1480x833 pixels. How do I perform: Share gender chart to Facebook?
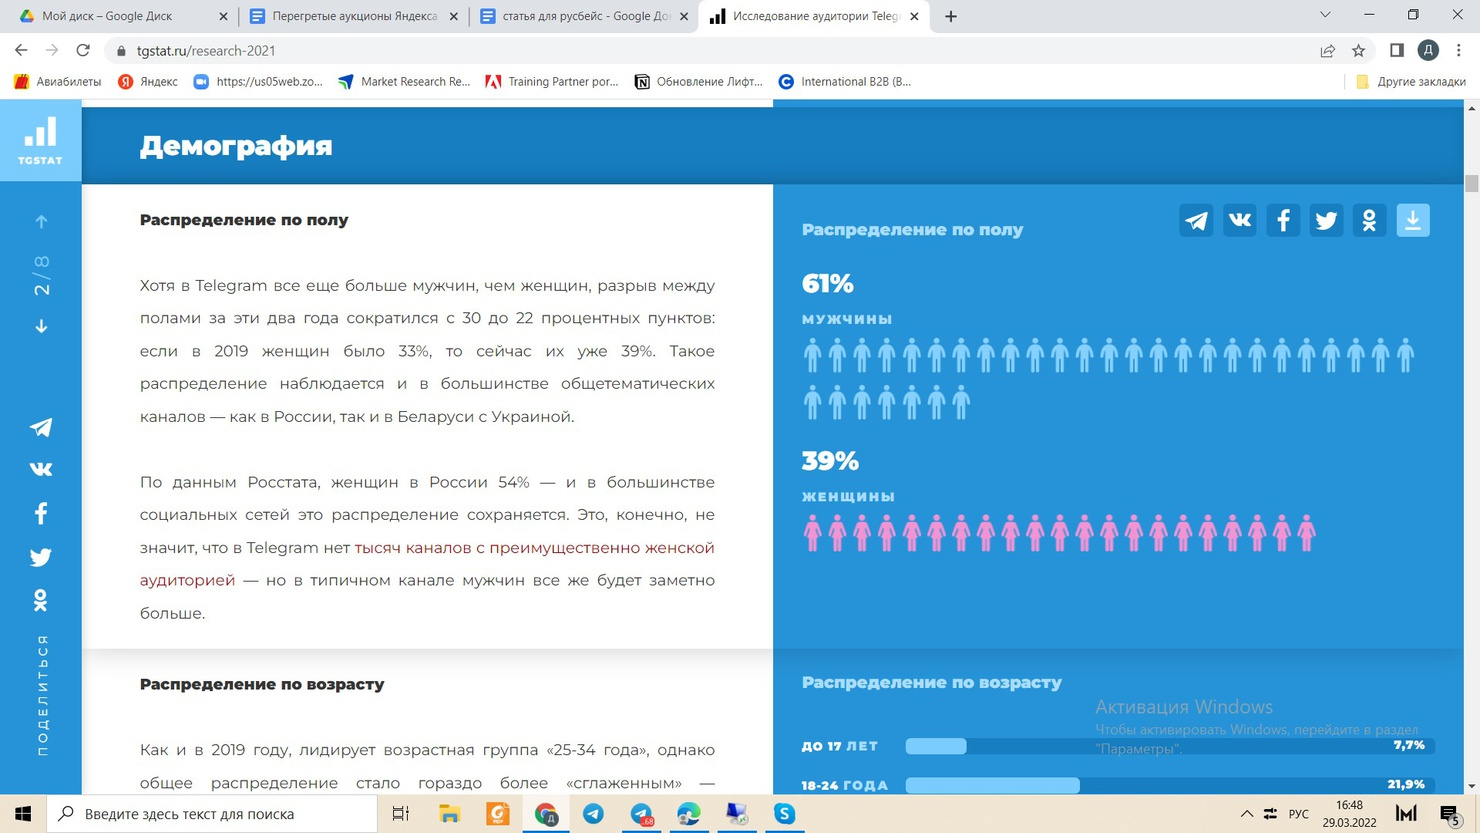pyautogui.click(x=1283, y=220)
